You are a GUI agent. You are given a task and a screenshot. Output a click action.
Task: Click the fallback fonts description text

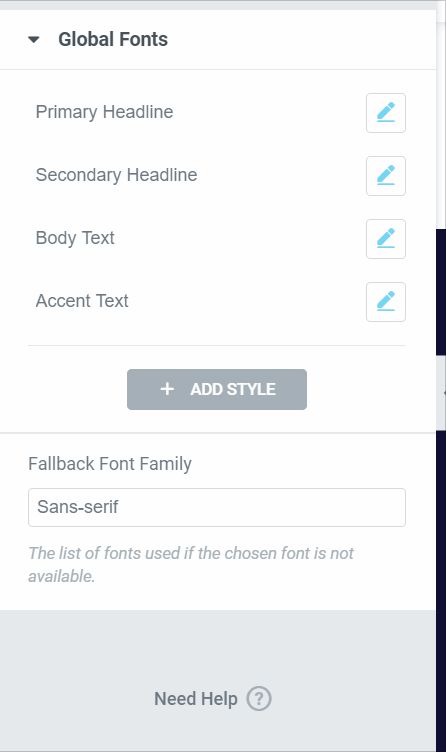[x=191, y=564]
